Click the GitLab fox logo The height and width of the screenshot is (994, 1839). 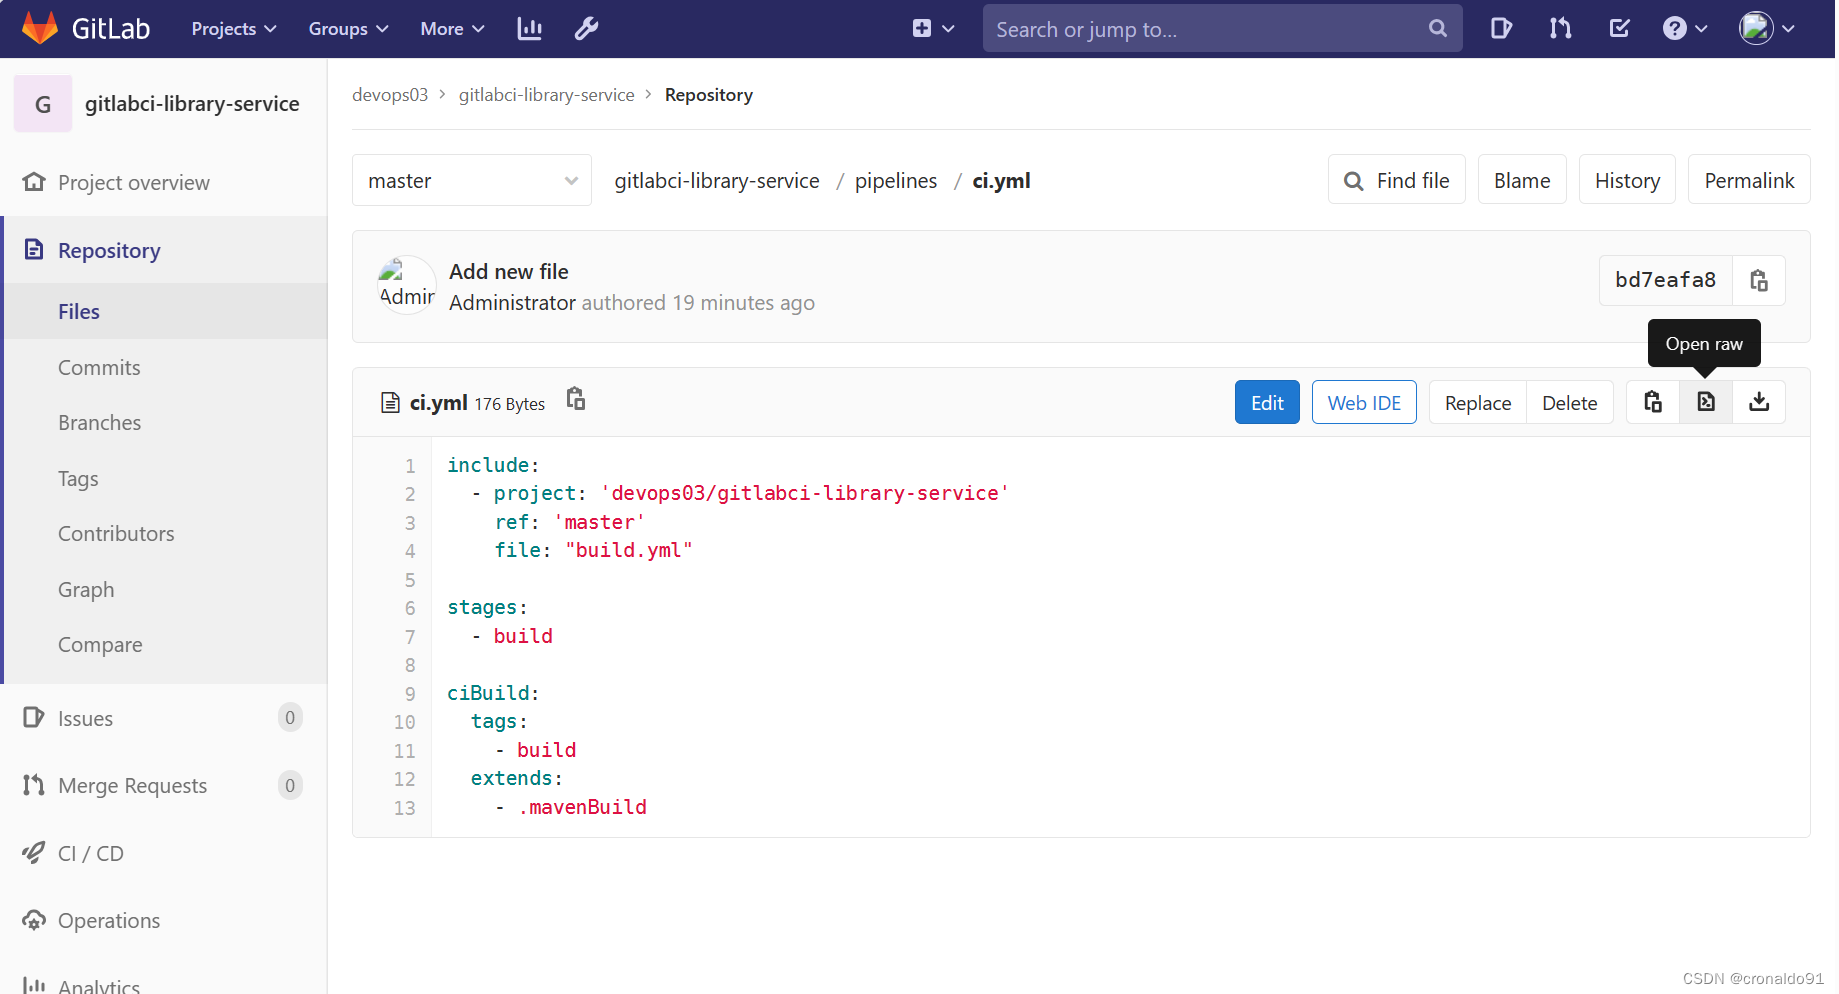[x=40, y=28]
